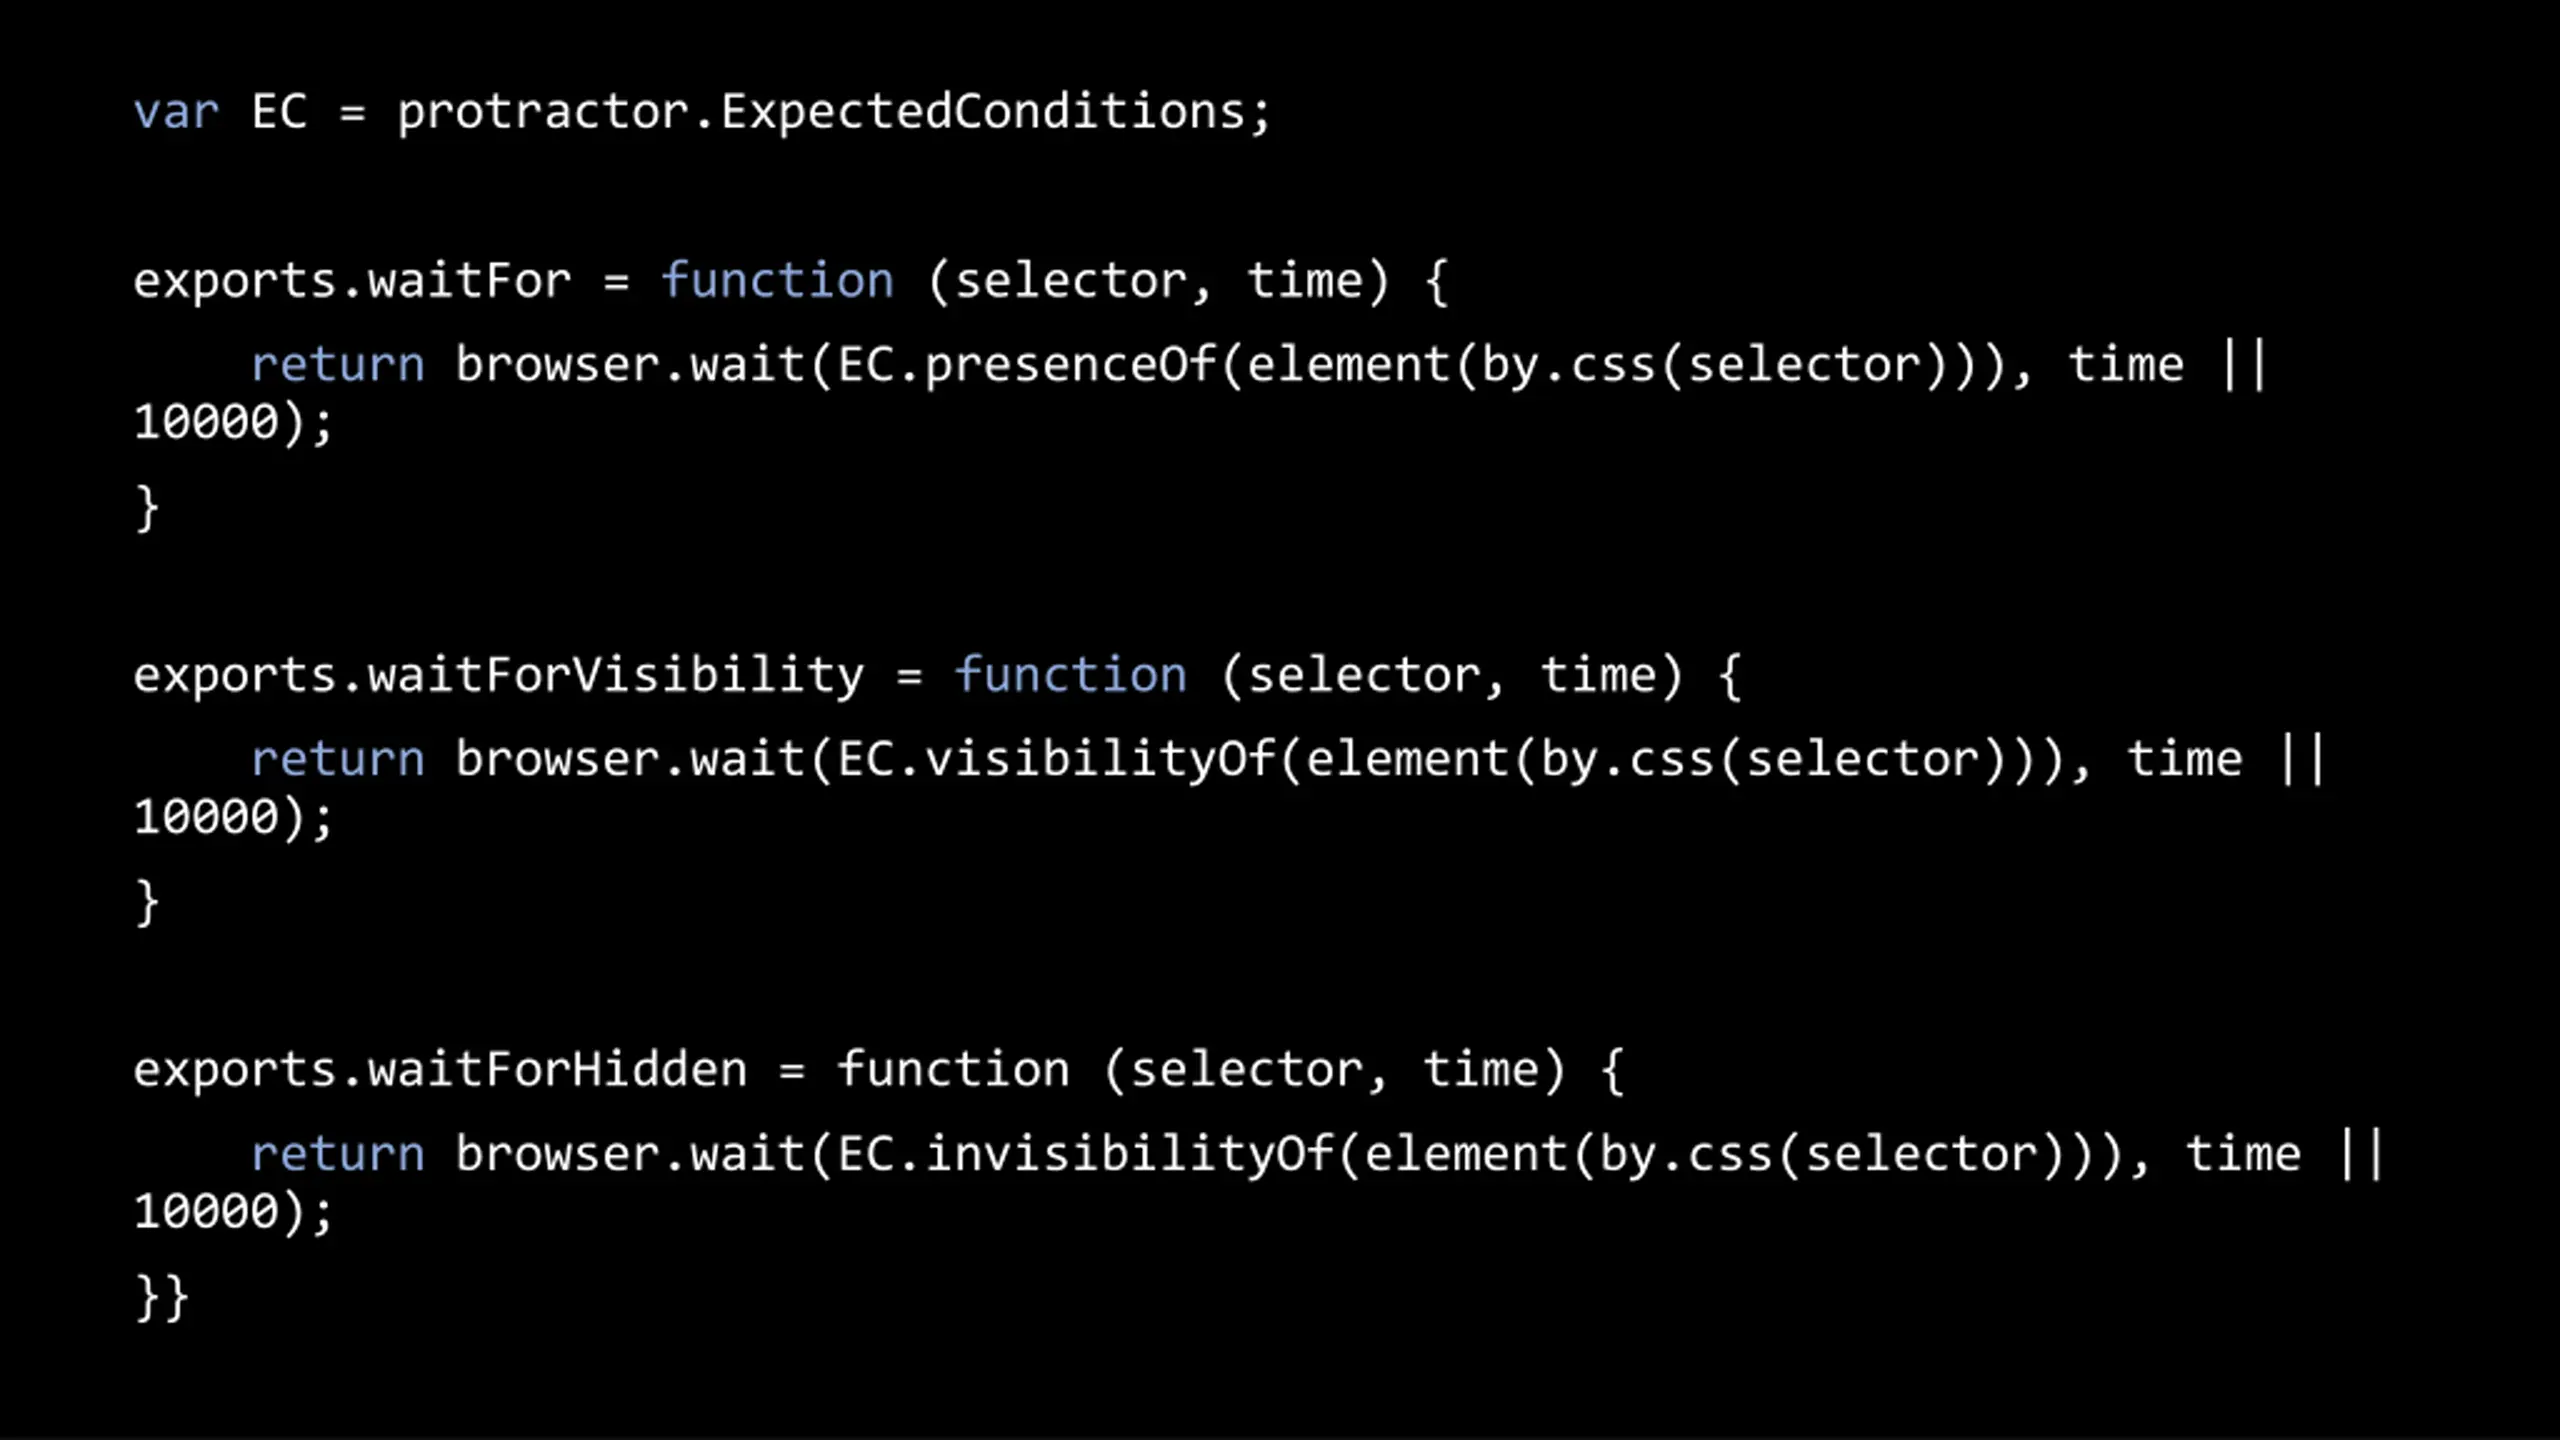Click the closing brace after waitForVisibility function
Image resolution: width=2560 pixels, height=1440 pixels.
click(x=147, y=903)
